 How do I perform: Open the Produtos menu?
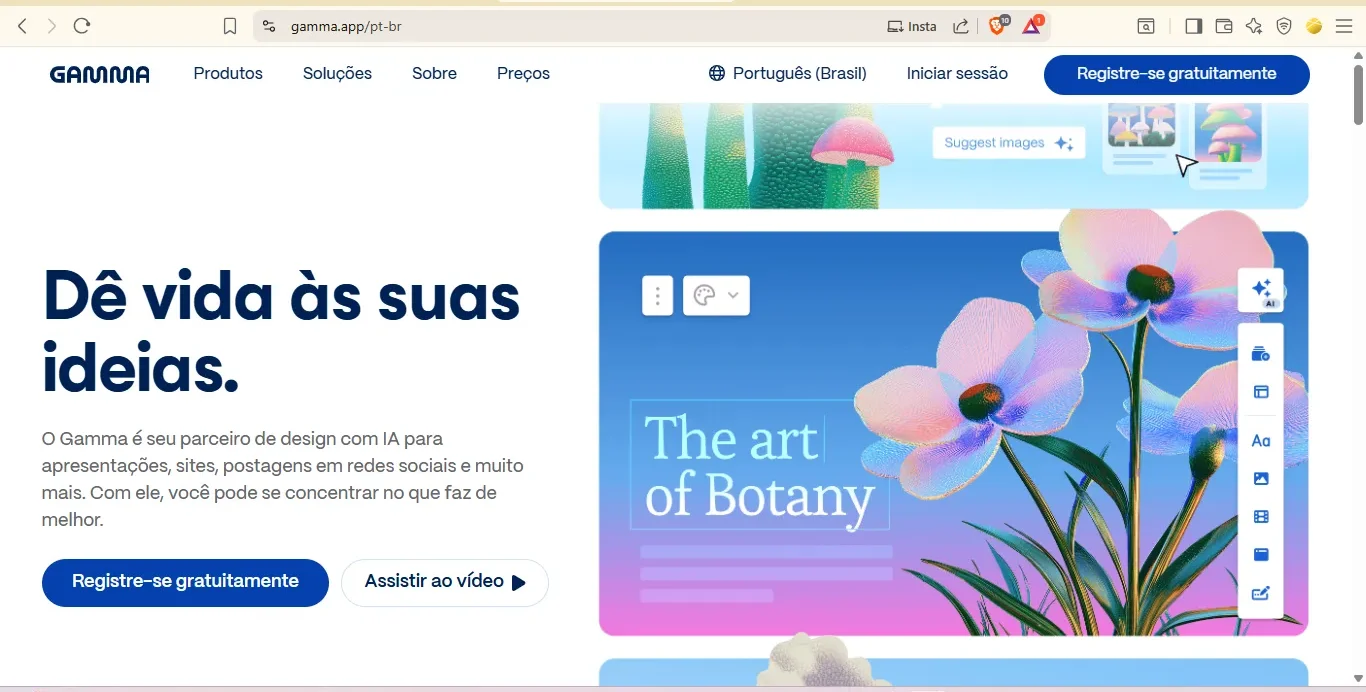228,73
